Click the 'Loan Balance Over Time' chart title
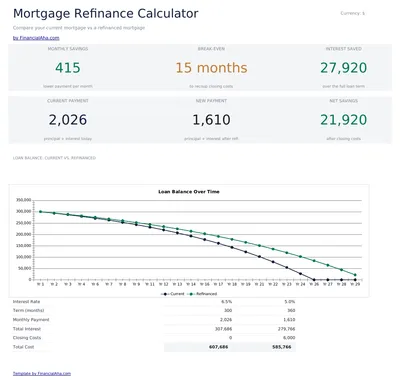Image resolution: width=400 pixels, height=384 pixels. coord(189,192)
